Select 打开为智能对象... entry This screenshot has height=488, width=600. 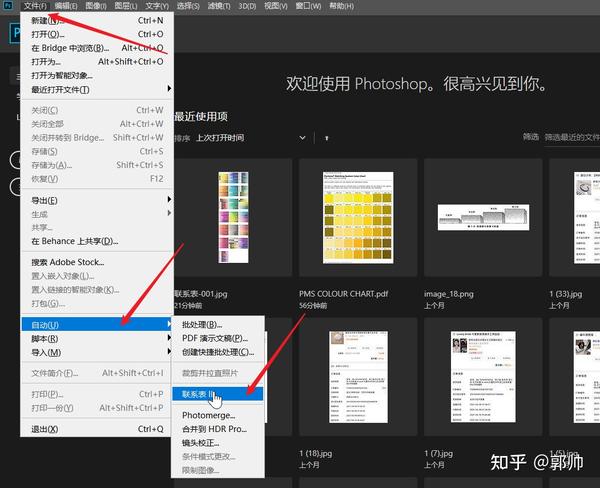click(x=97, y=75)
